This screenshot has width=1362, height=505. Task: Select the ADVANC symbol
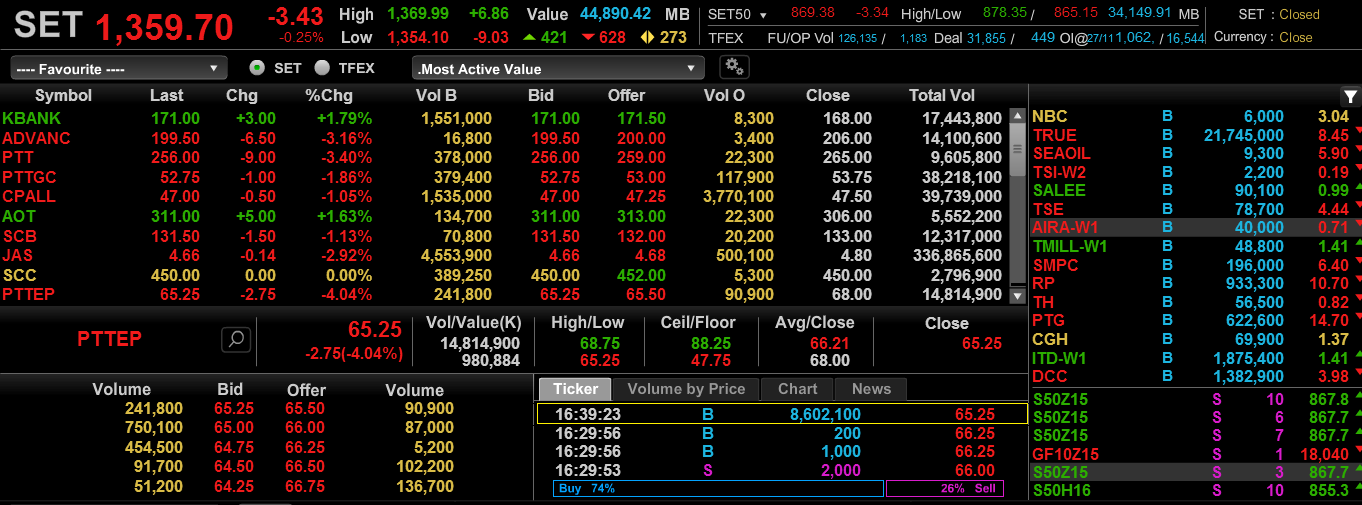pos(36,138)
